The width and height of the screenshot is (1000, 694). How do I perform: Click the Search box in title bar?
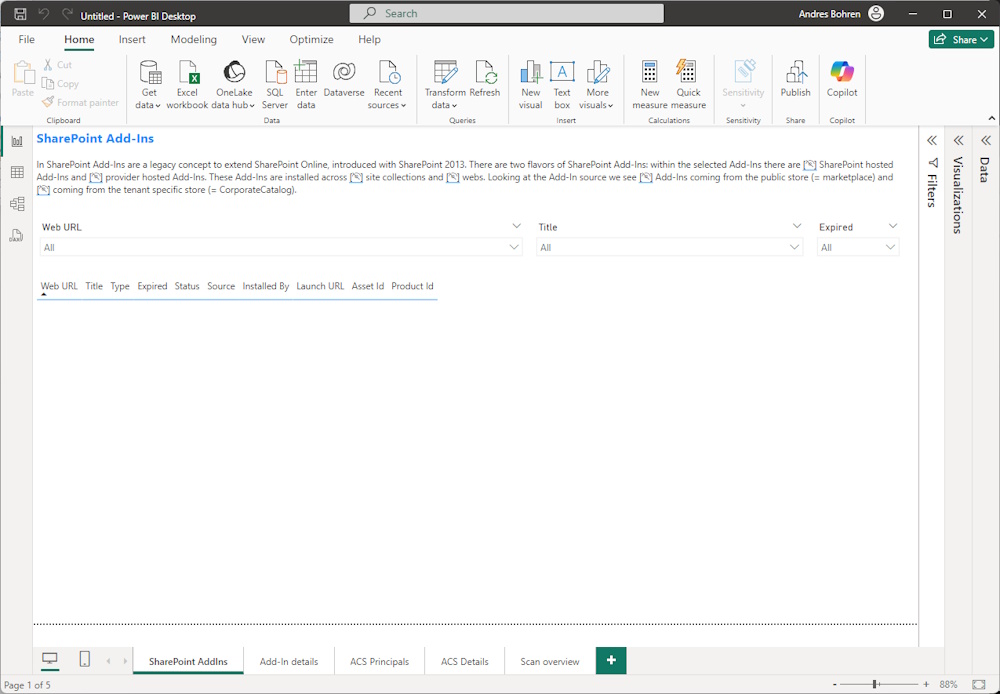pos(506,13)
